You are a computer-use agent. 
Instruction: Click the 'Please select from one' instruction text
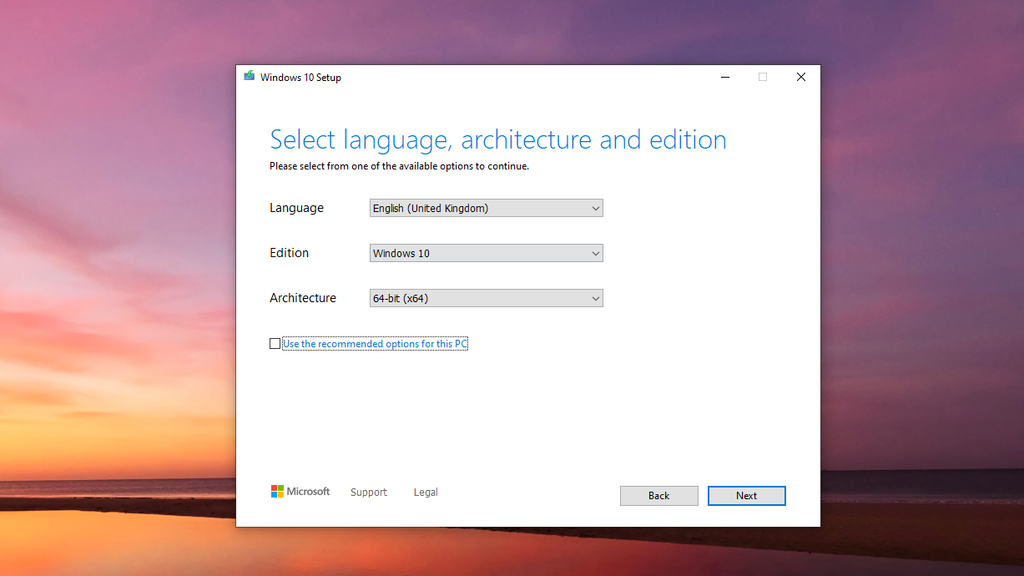pyautogui.click(x=399, y=166)
